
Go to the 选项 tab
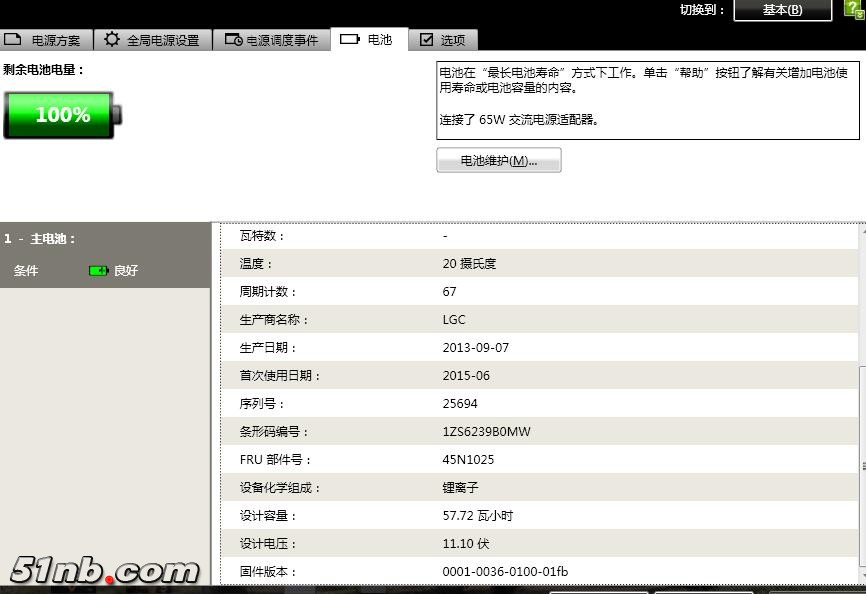click(x=443, y=40)
